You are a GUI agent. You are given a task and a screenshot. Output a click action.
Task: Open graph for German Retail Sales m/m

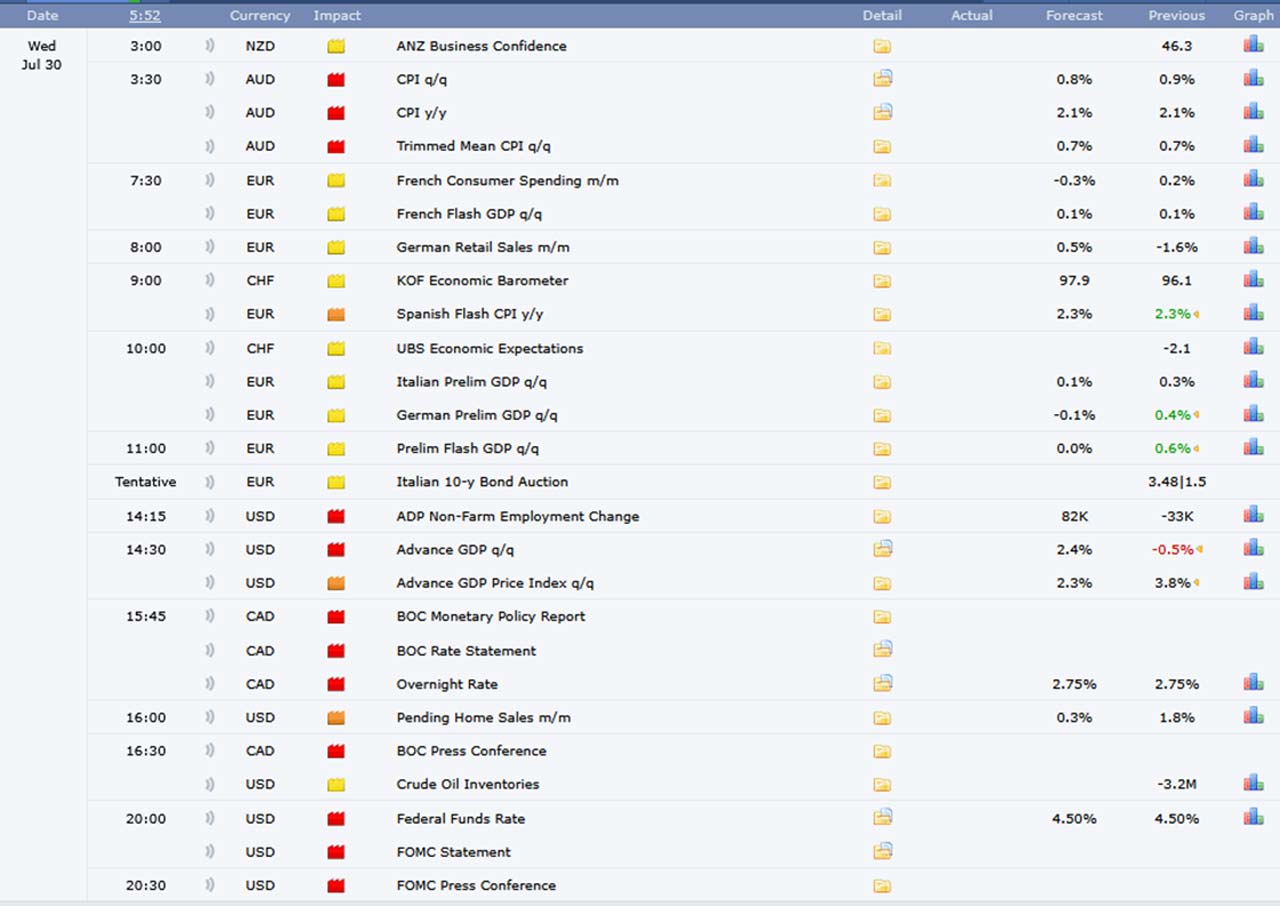(1253, 246)
